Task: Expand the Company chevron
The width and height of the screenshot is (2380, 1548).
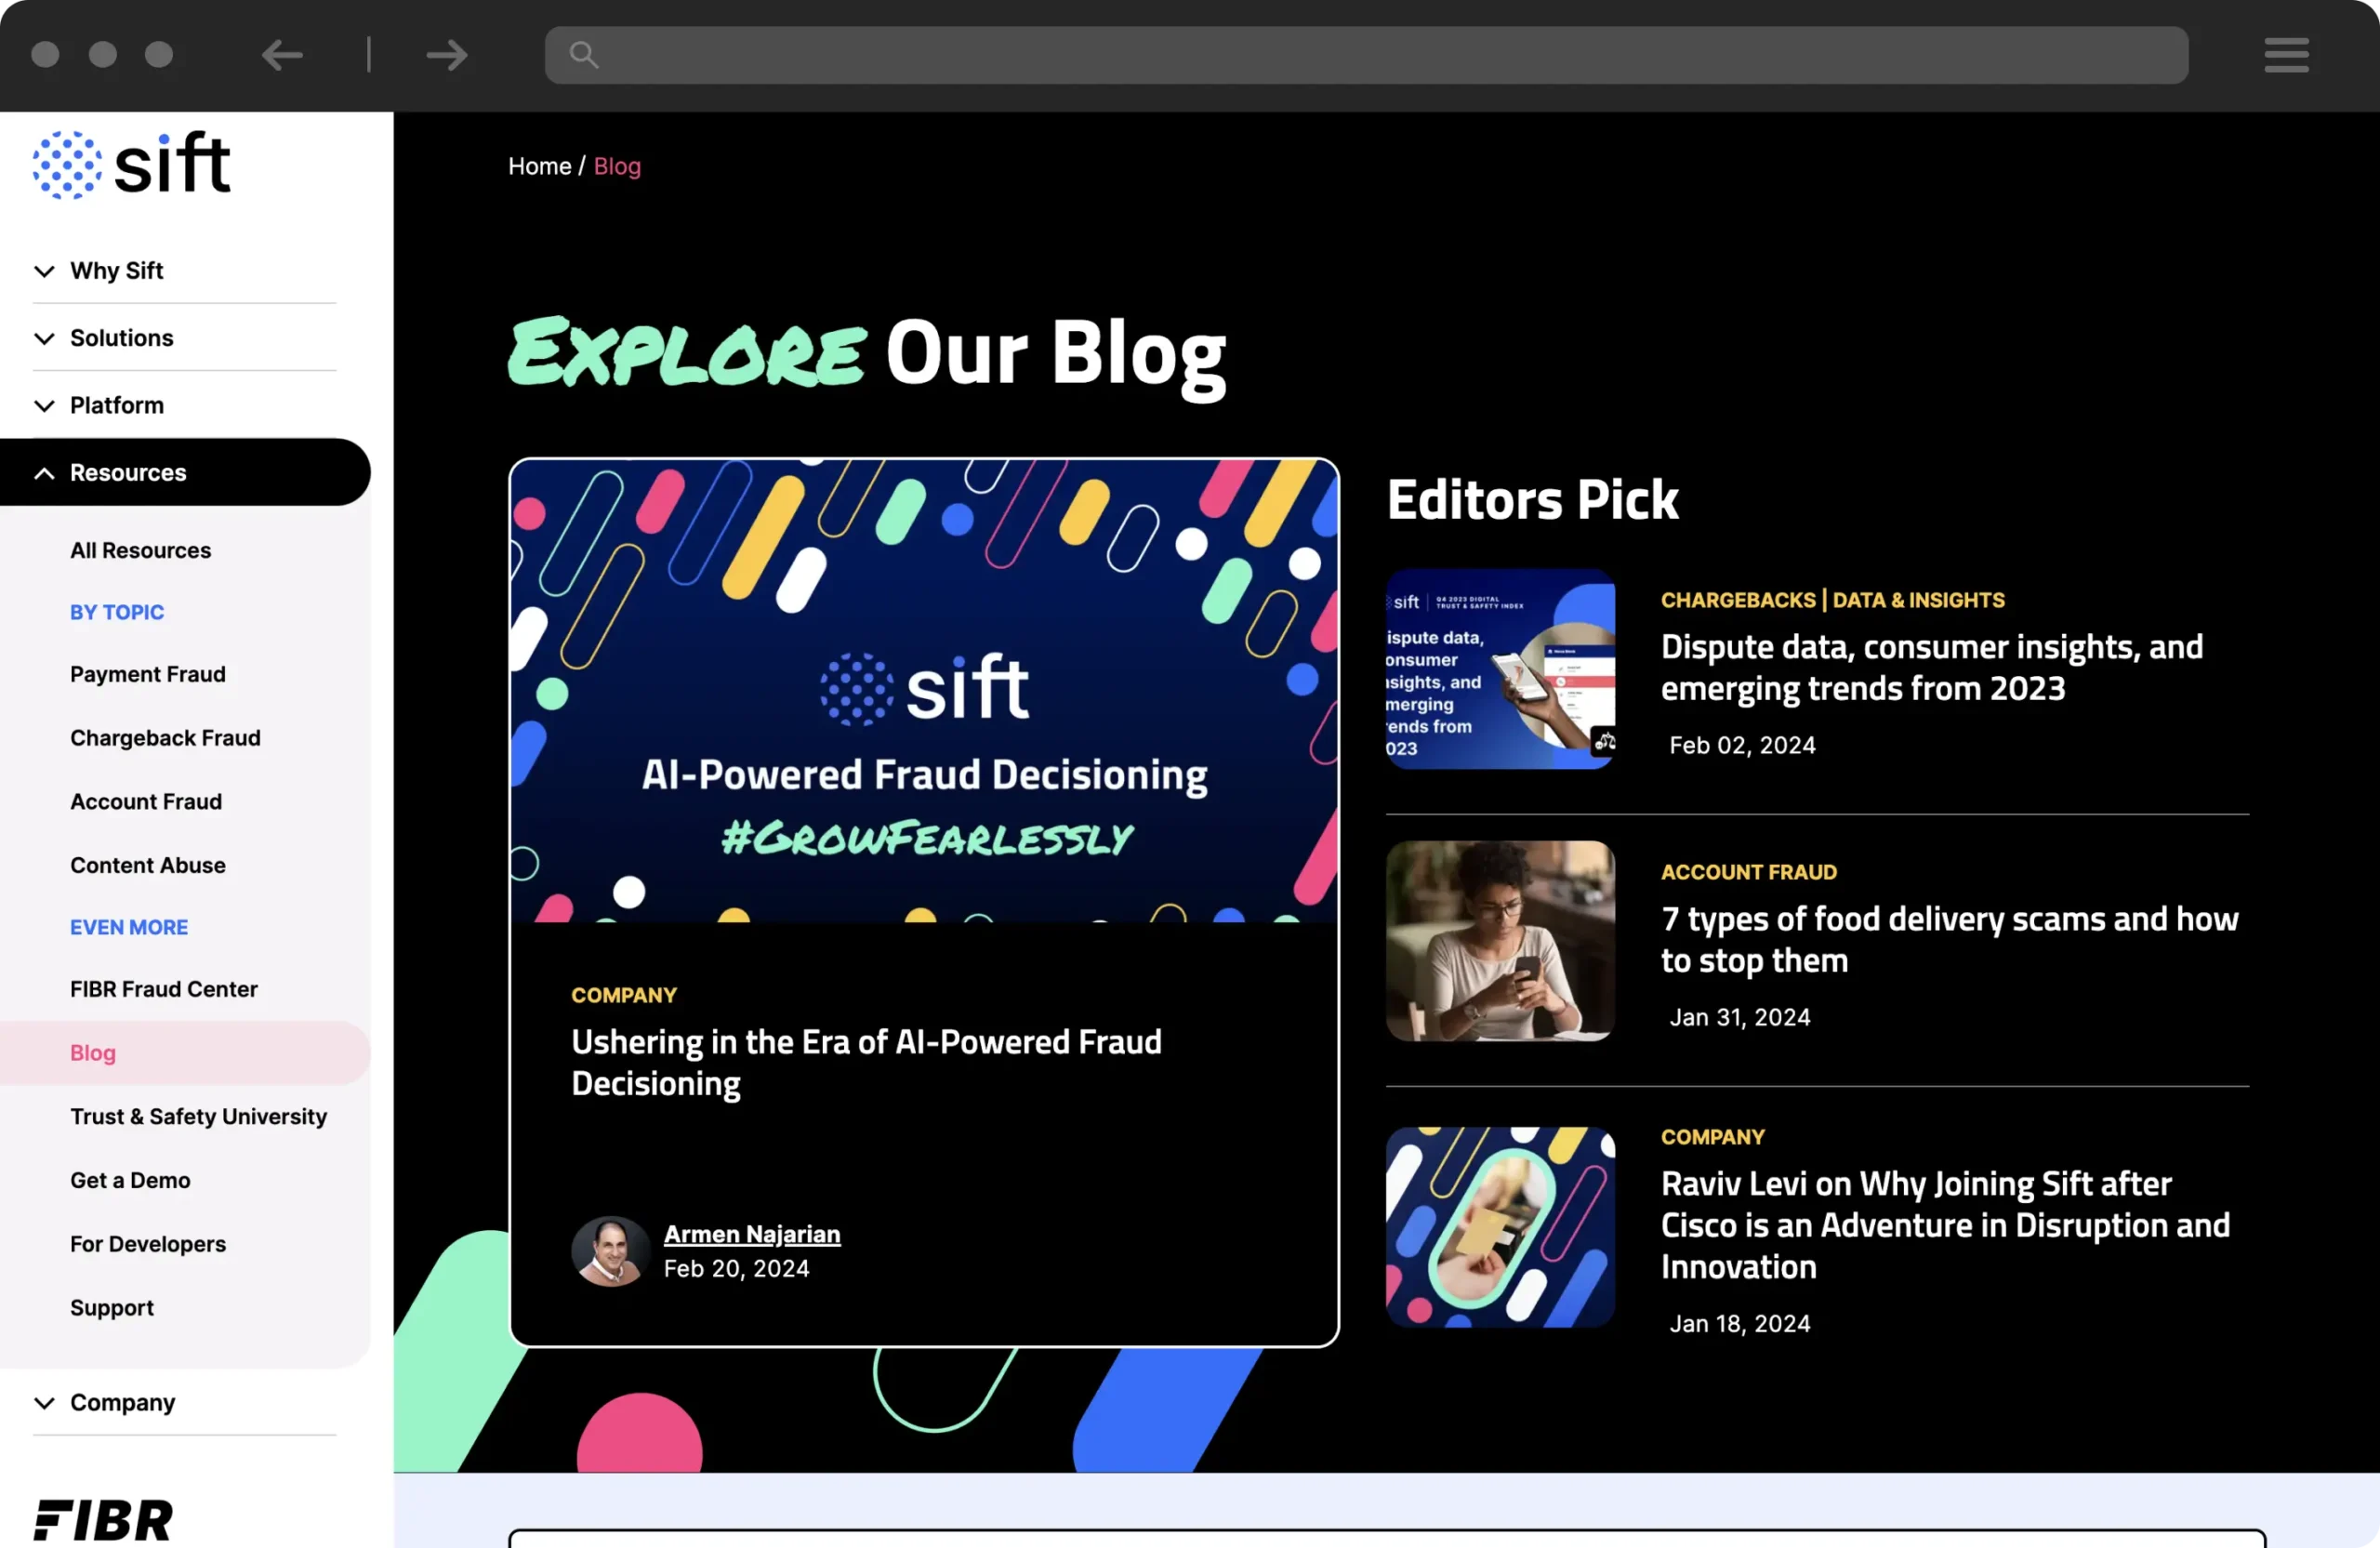Action: point(44,1403)
